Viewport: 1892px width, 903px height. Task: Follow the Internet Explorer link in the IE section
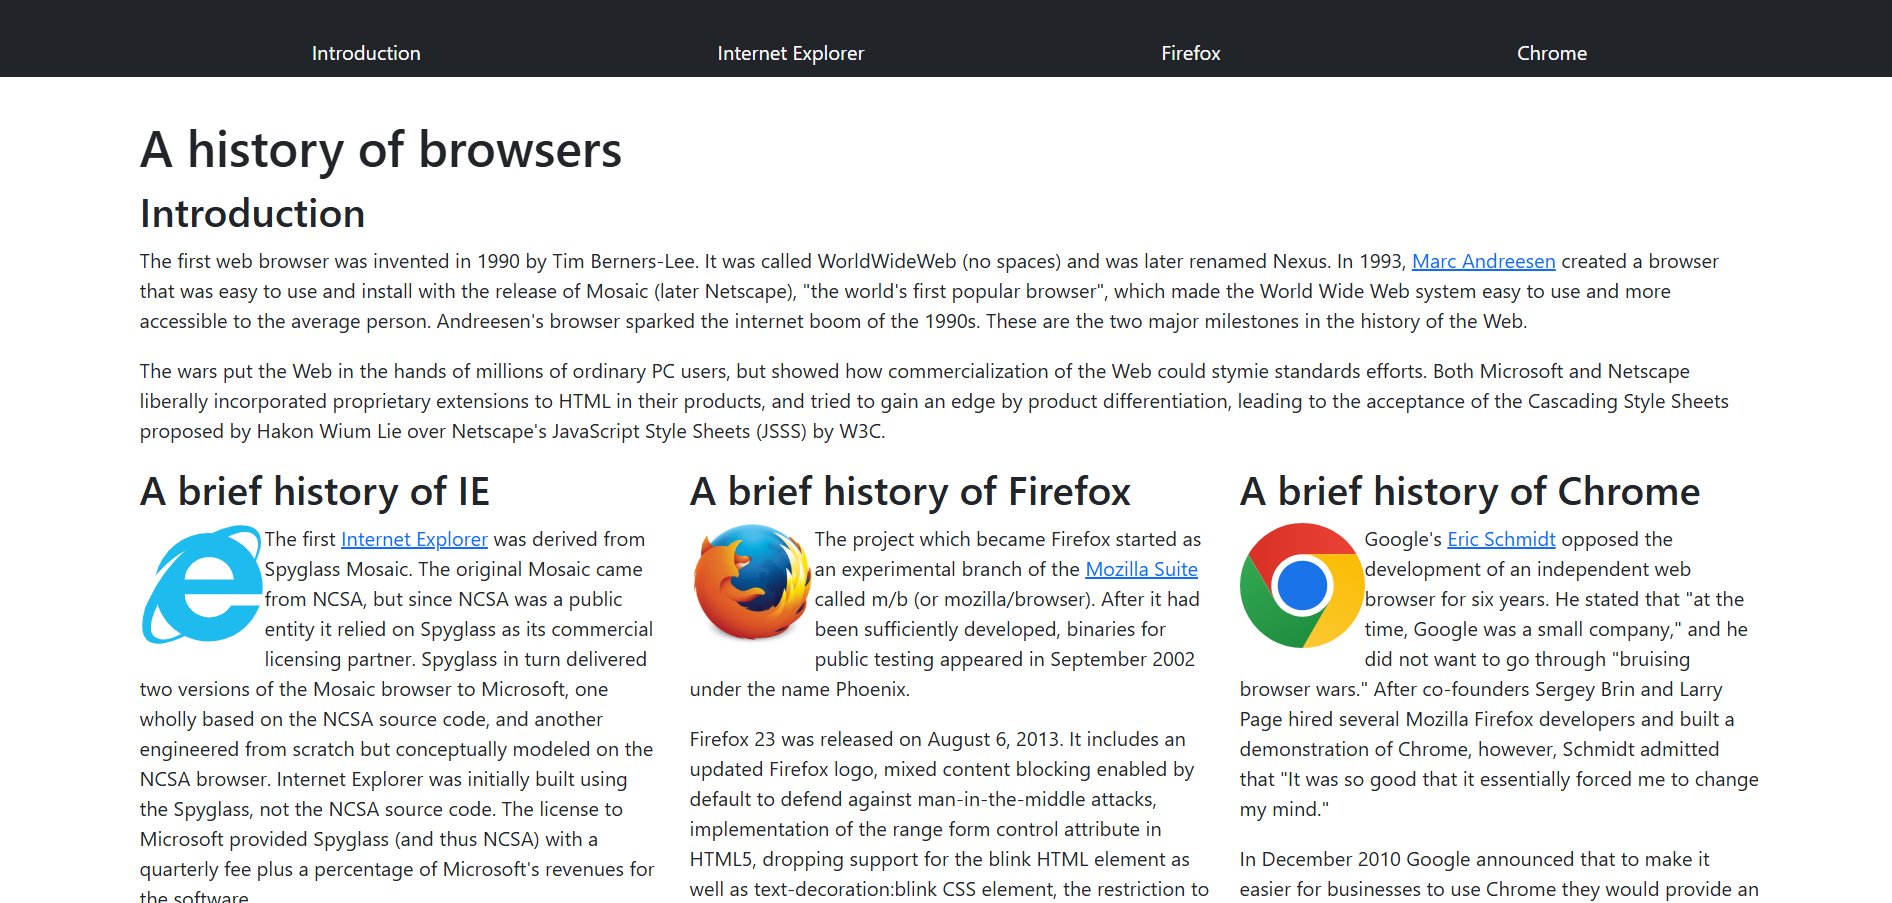click(x=414, y=539)
